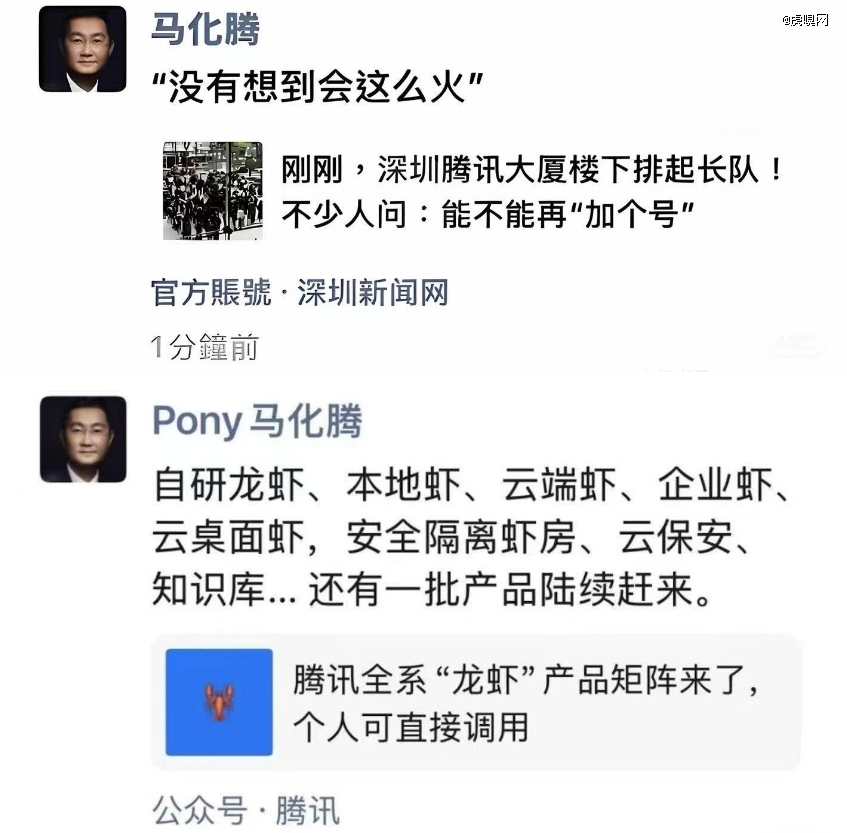The height and width of the screenshot is (833, 847).
Task: Tap the avatar beside the top 马化腾 post
Action: (83, 49)
